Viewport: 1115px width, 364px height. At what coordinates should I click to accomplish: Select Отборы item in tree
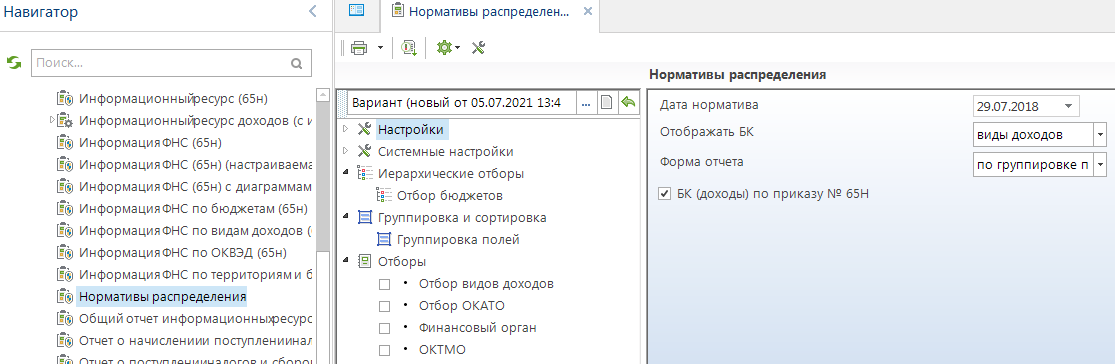click(402, 262)
